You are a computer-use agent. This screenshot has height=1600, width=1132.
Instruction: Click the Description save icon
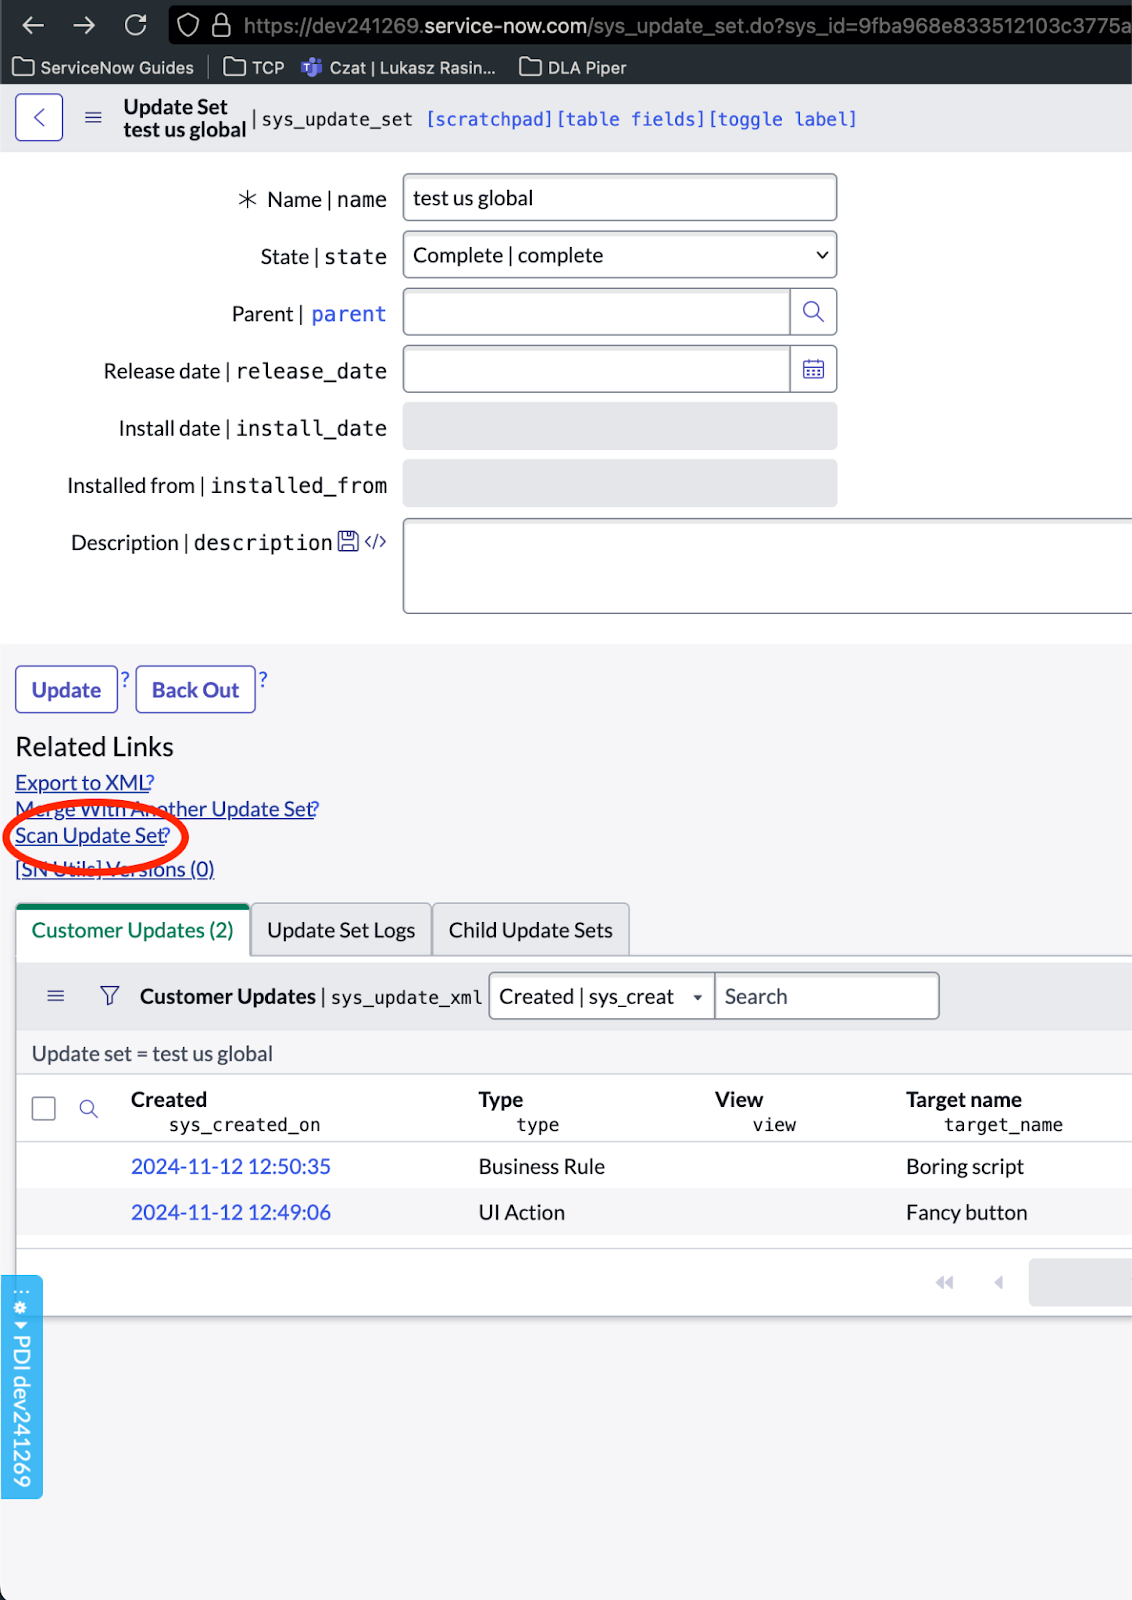(348, 541)
